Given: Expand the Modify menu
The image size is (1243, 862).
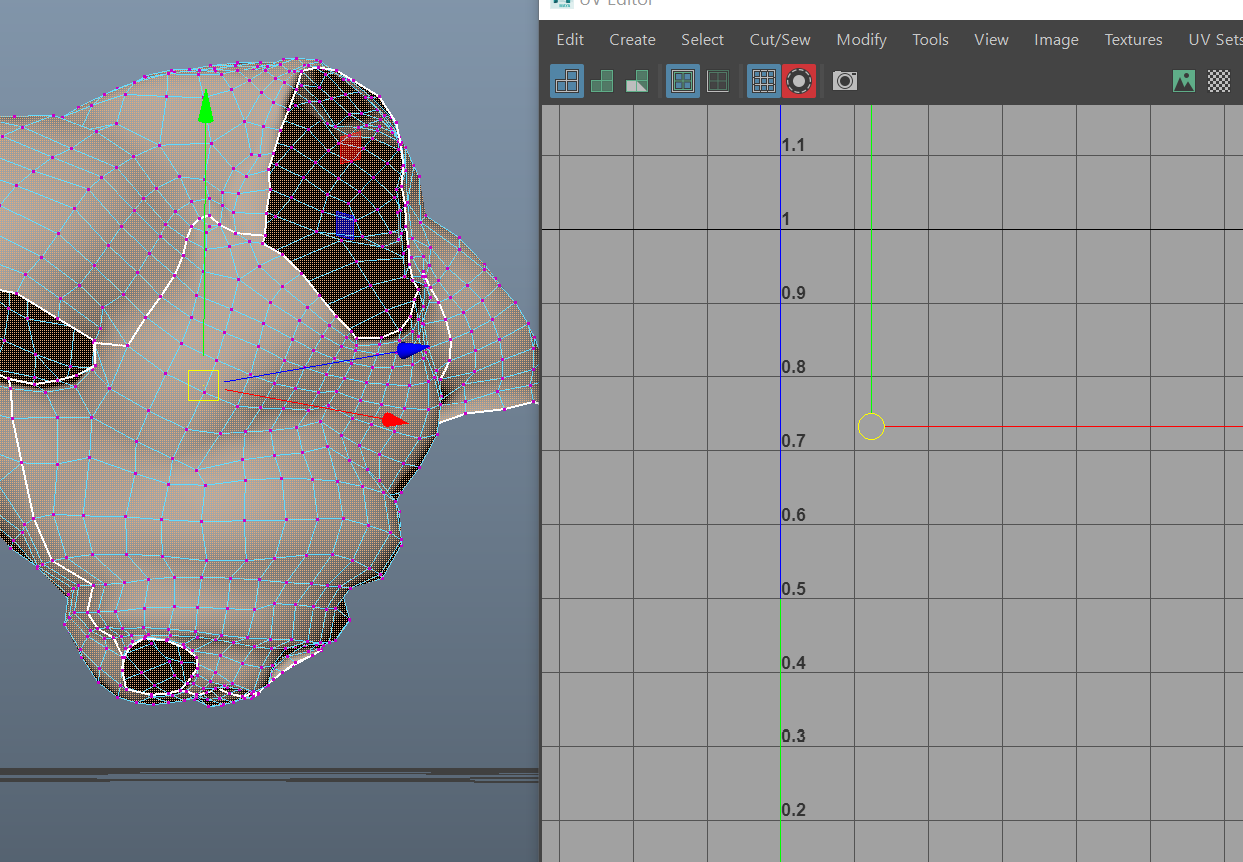Looking at the screenshot, I should (x=861, y=40).
